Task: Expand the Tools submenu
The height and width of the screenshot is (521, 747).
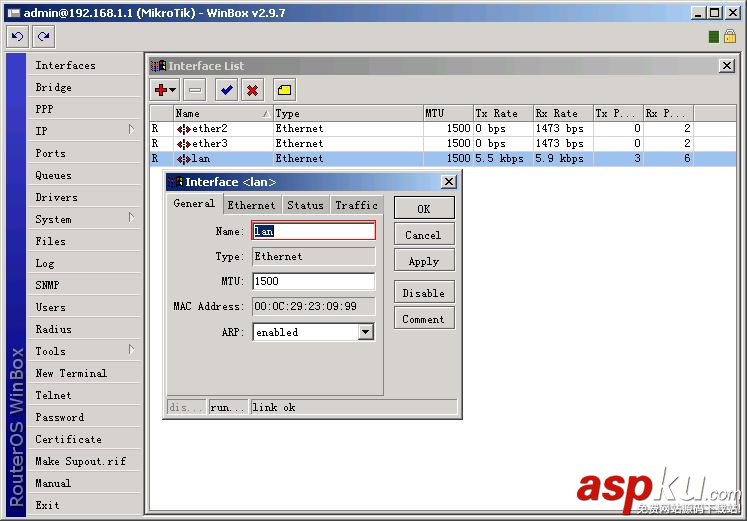Action: [131, 350]
